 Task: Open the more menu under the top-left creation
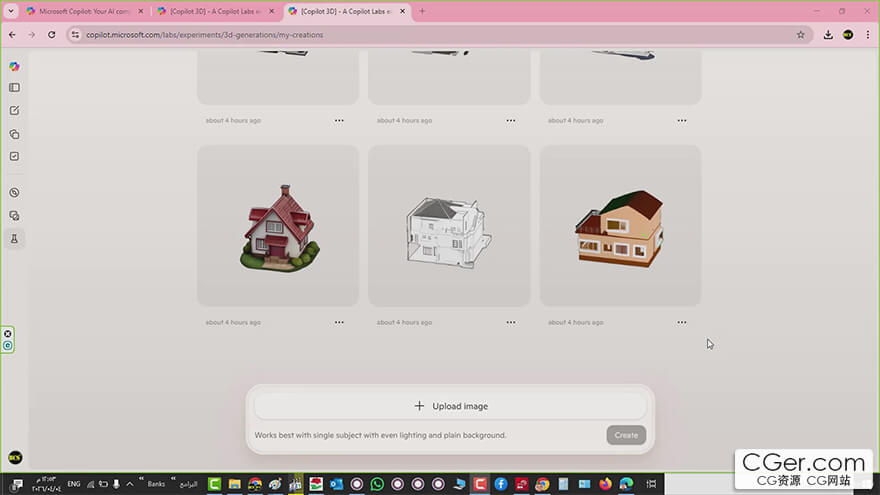point(339,121)
